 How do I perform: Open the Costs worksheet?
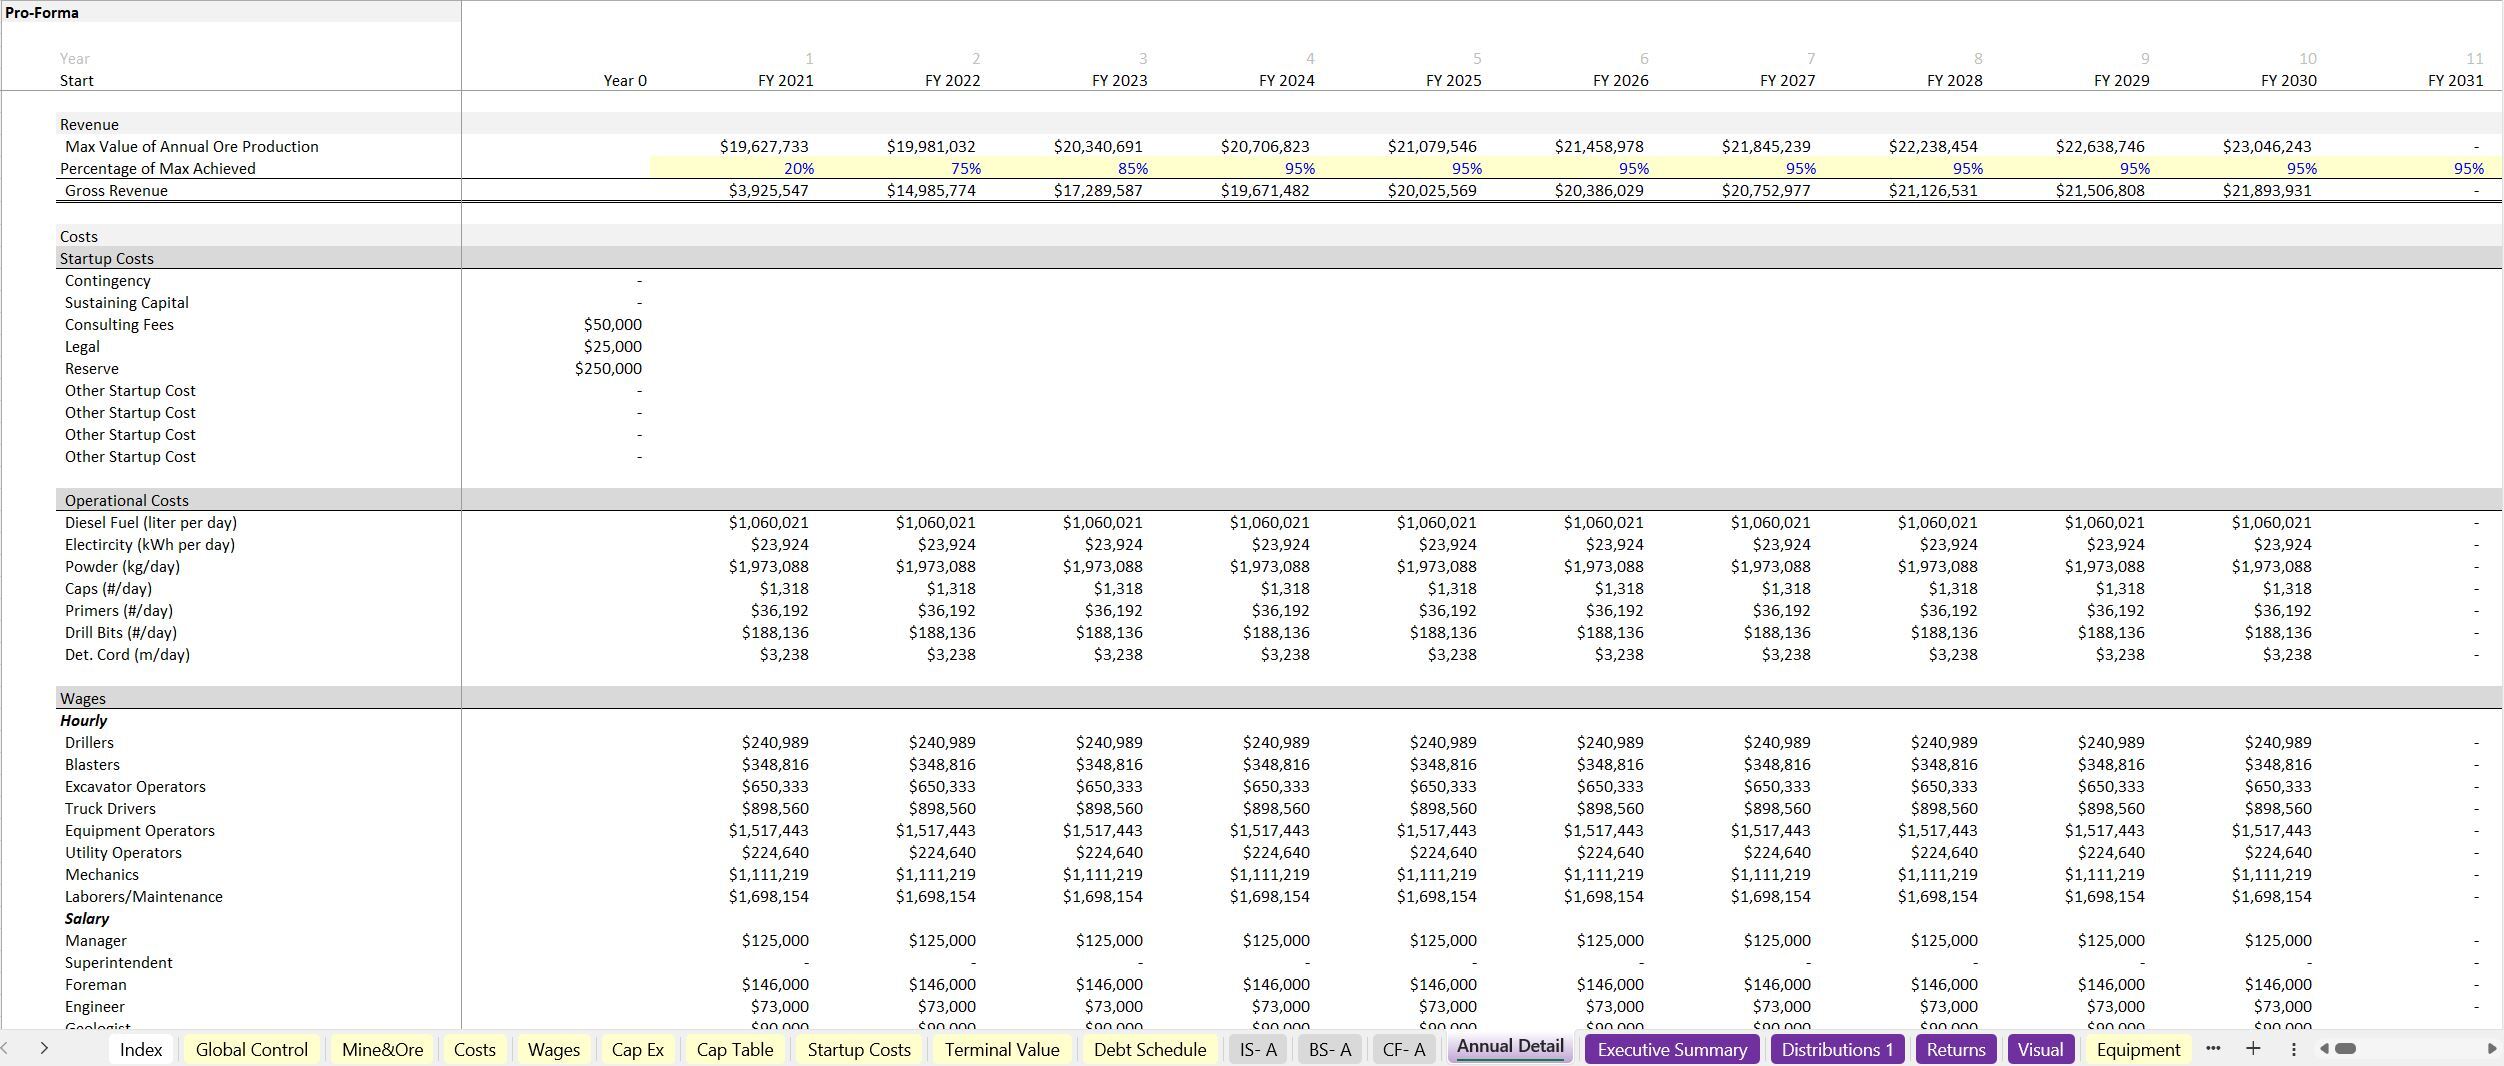(476, 1050)
